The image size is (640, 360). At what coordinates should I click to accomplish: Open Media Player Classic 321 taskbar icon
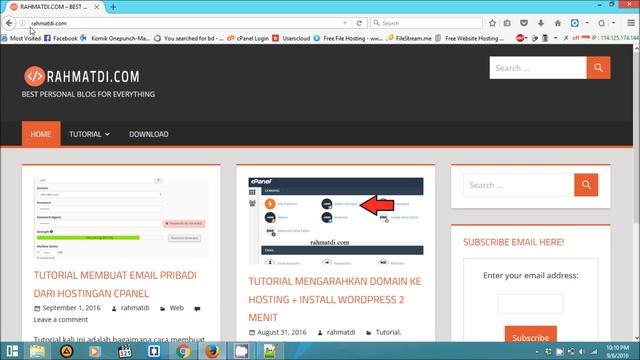coord(124,351)
